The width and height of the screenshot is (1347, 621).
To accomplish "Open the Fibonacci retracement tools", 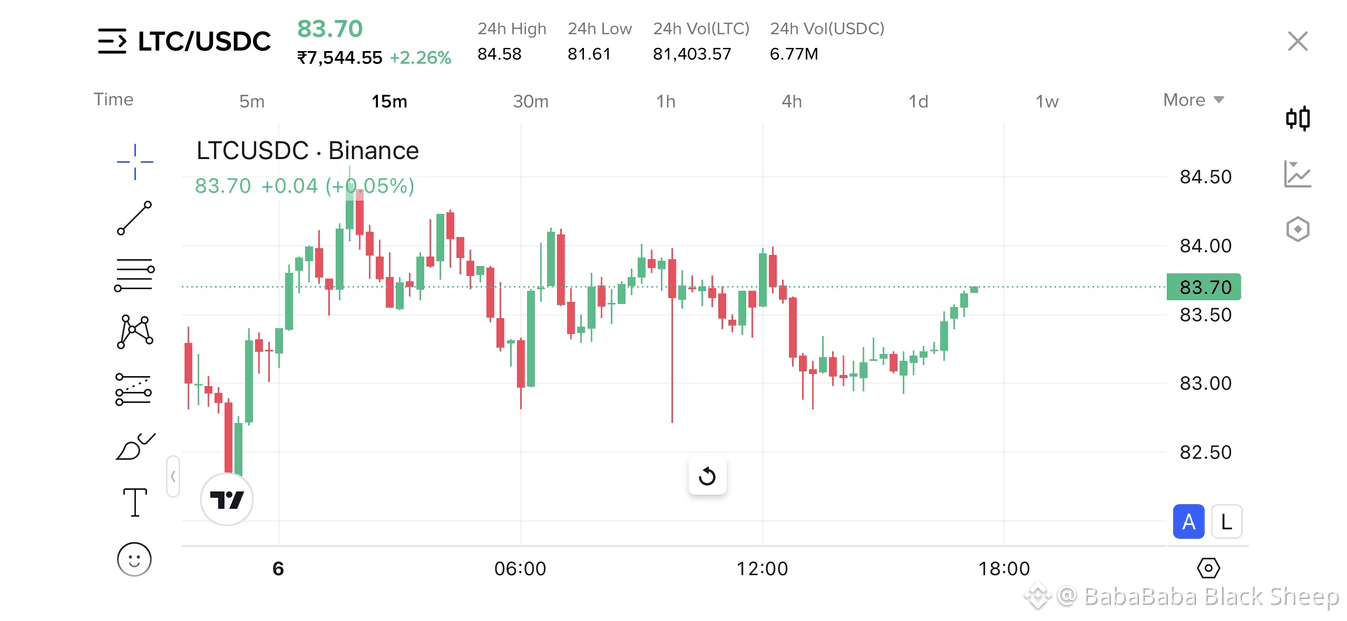I will [134, 274].
